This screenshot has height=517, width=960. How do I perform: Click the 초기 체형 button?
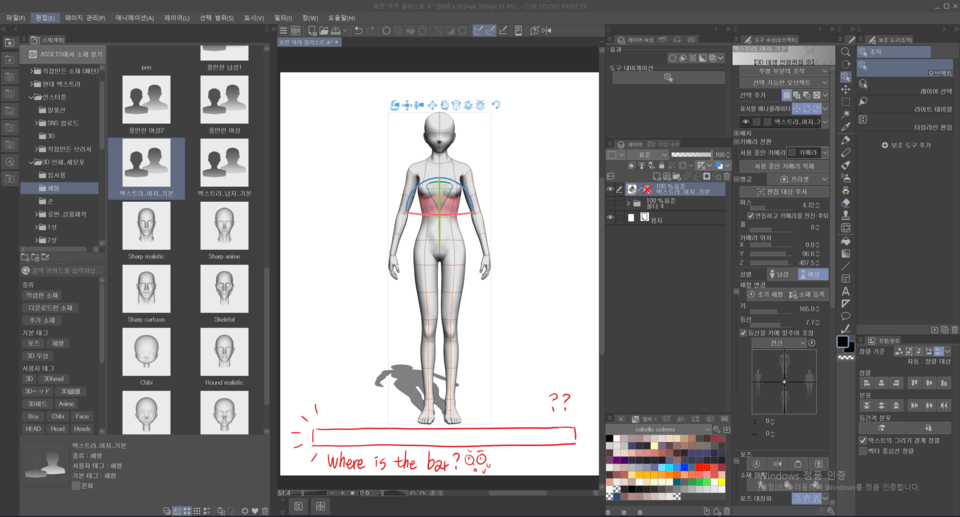[765, 294]
